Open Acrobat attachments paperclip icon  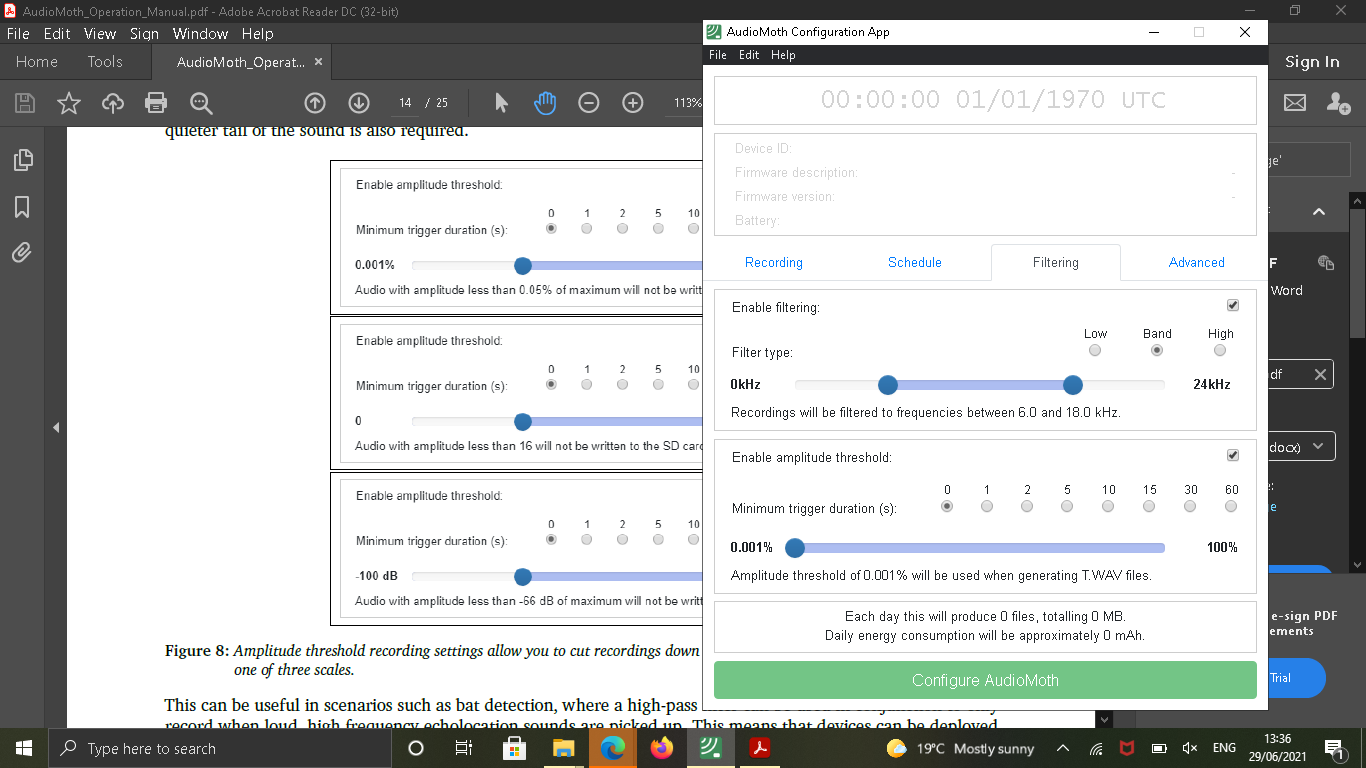coord(22,253)
